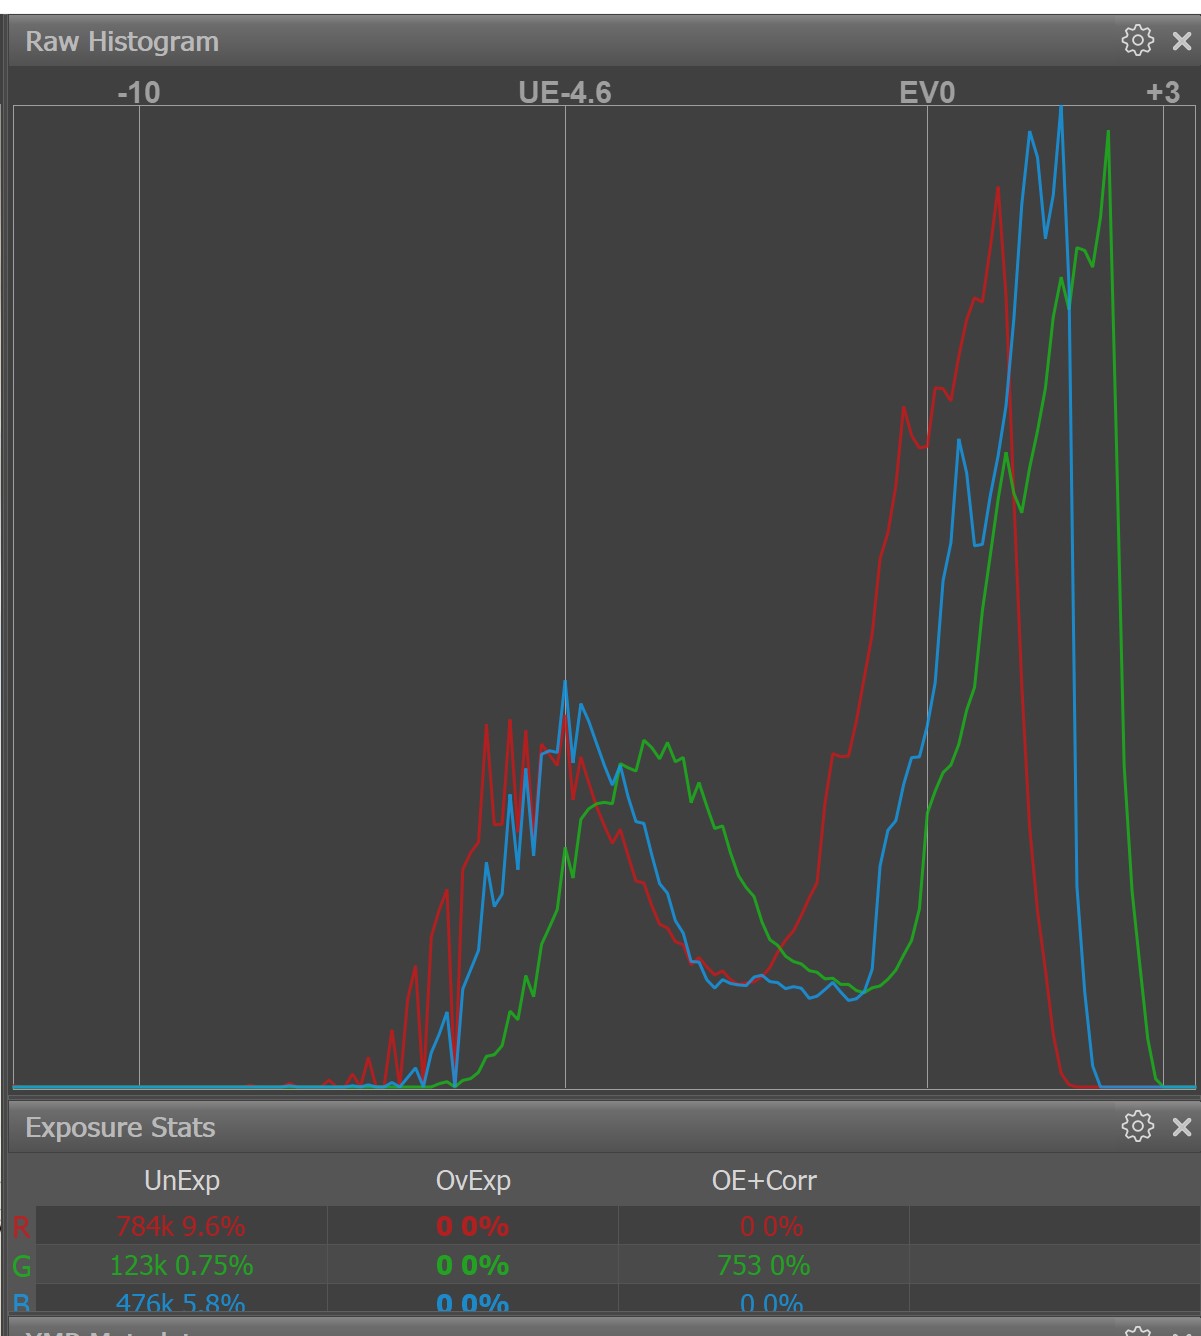Click the -10 histogram axis label

pos(138,93)
